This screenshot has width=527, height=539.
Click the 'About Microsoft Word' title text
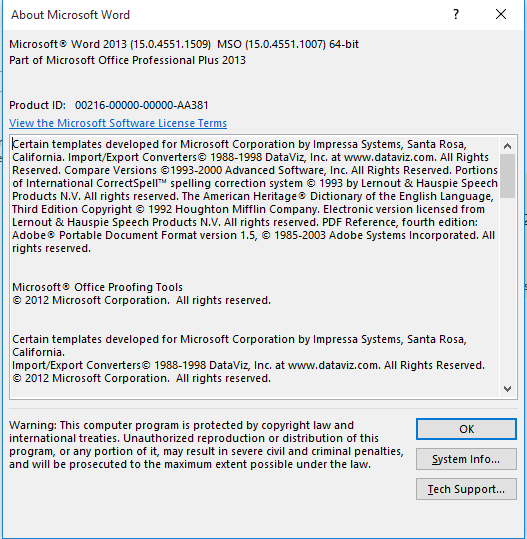(70, 15)
